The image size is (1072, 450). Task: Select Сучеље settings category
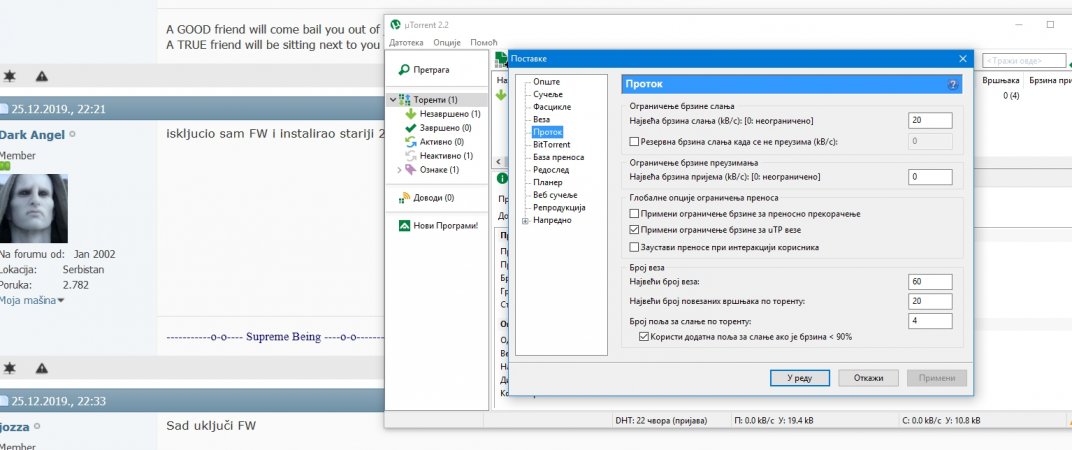[548, 94]
